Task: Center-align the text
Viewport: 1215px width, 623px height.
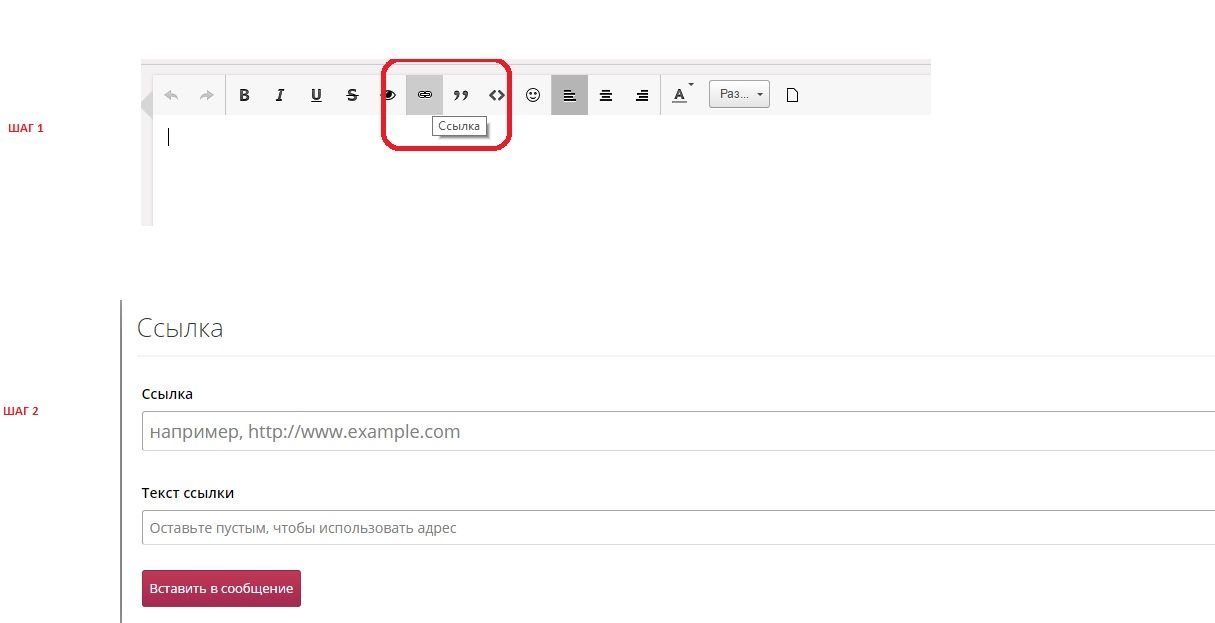Action: (x=605, y=95)
